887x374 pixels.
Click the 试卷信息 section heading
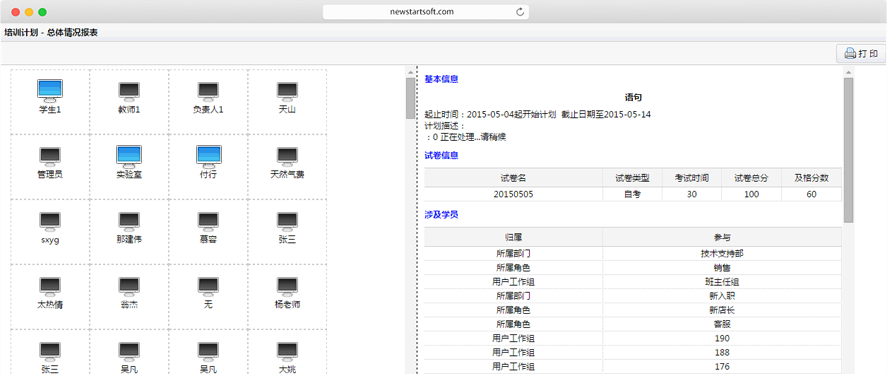[441, 155]
